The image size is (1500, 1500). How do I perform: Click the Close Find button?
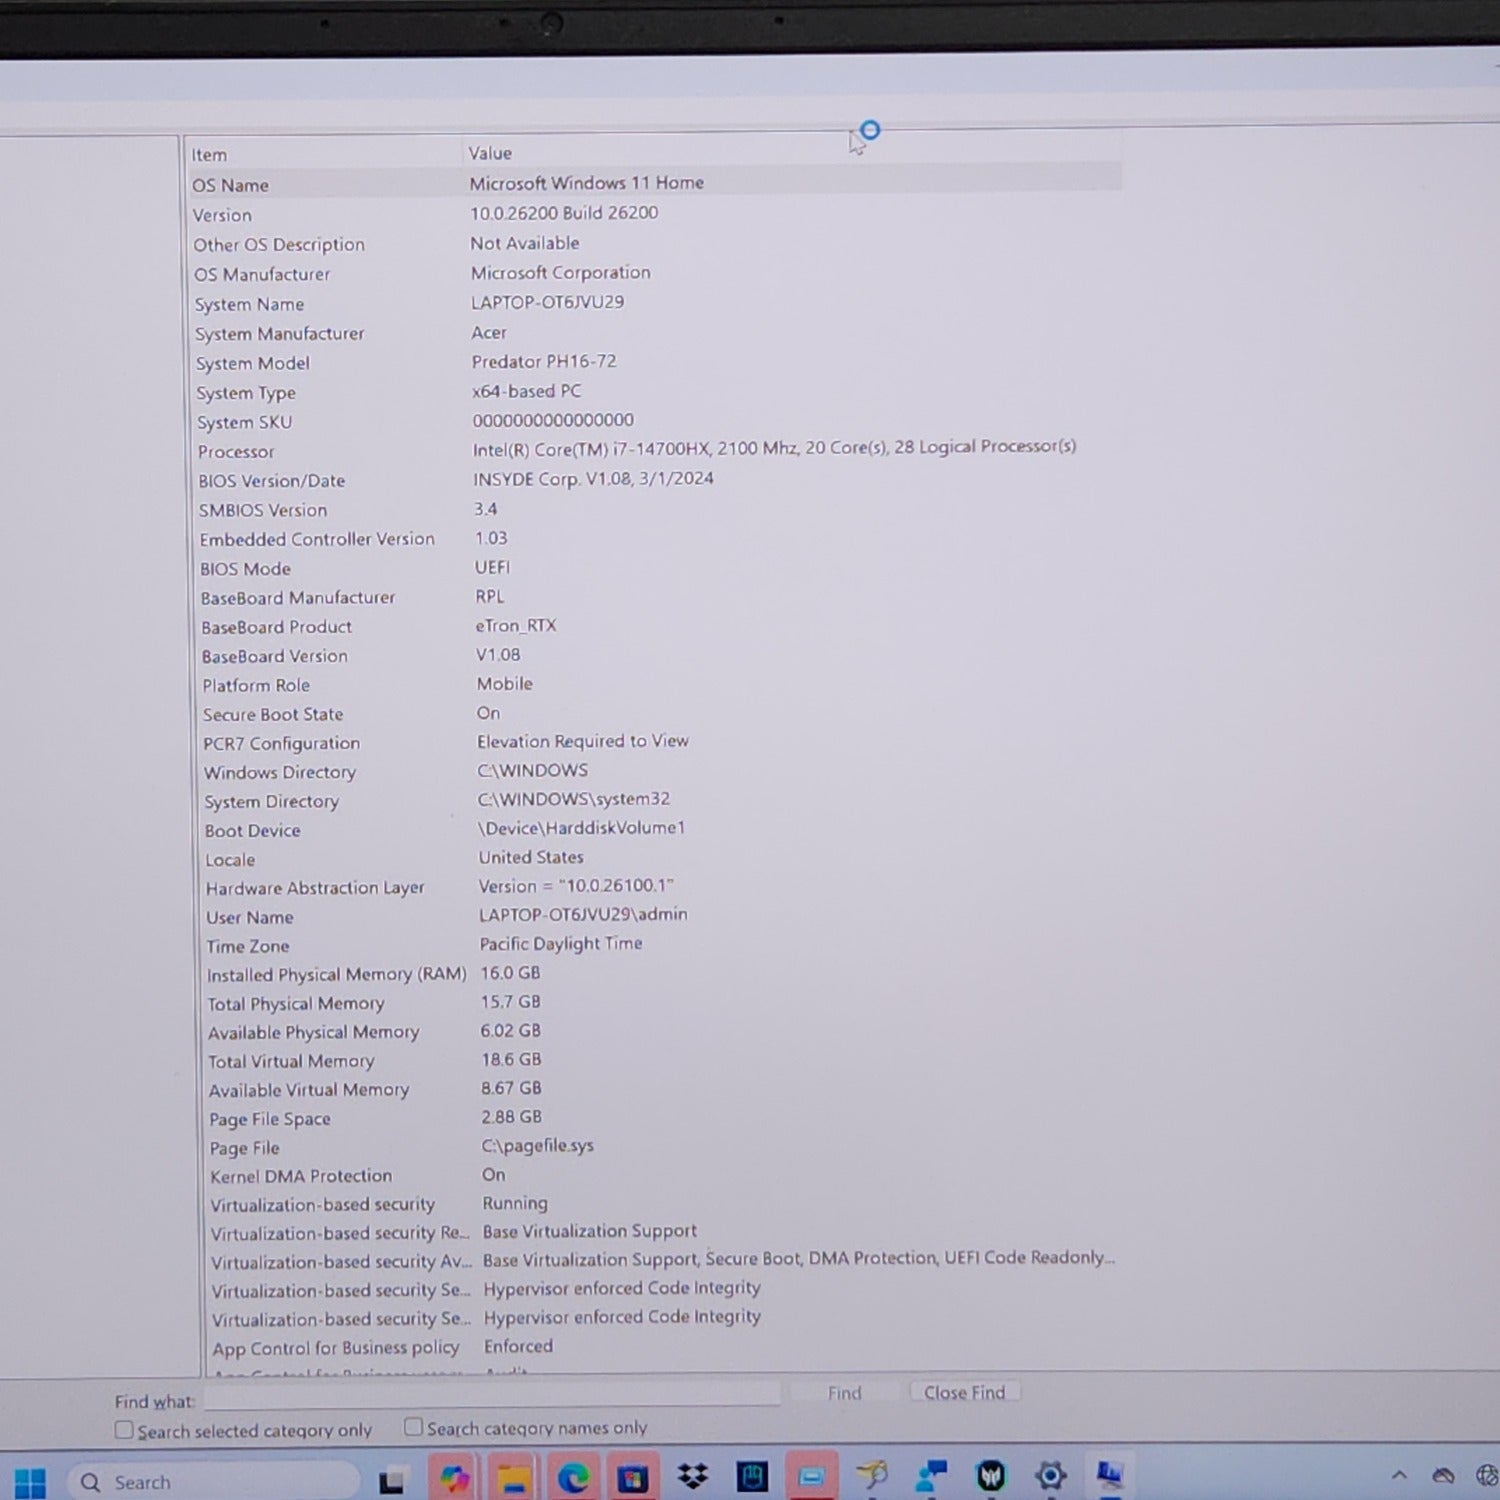(964, 1392)
